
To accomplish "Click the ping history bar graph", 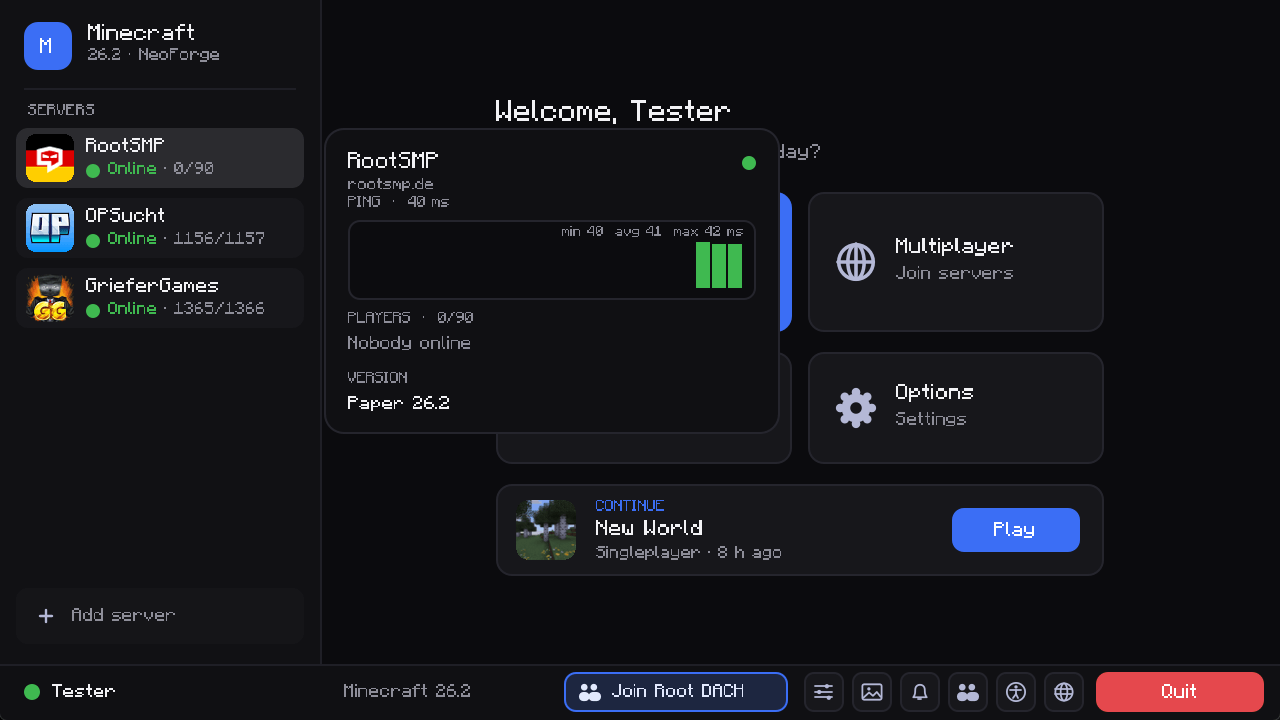I will point(552,260).
